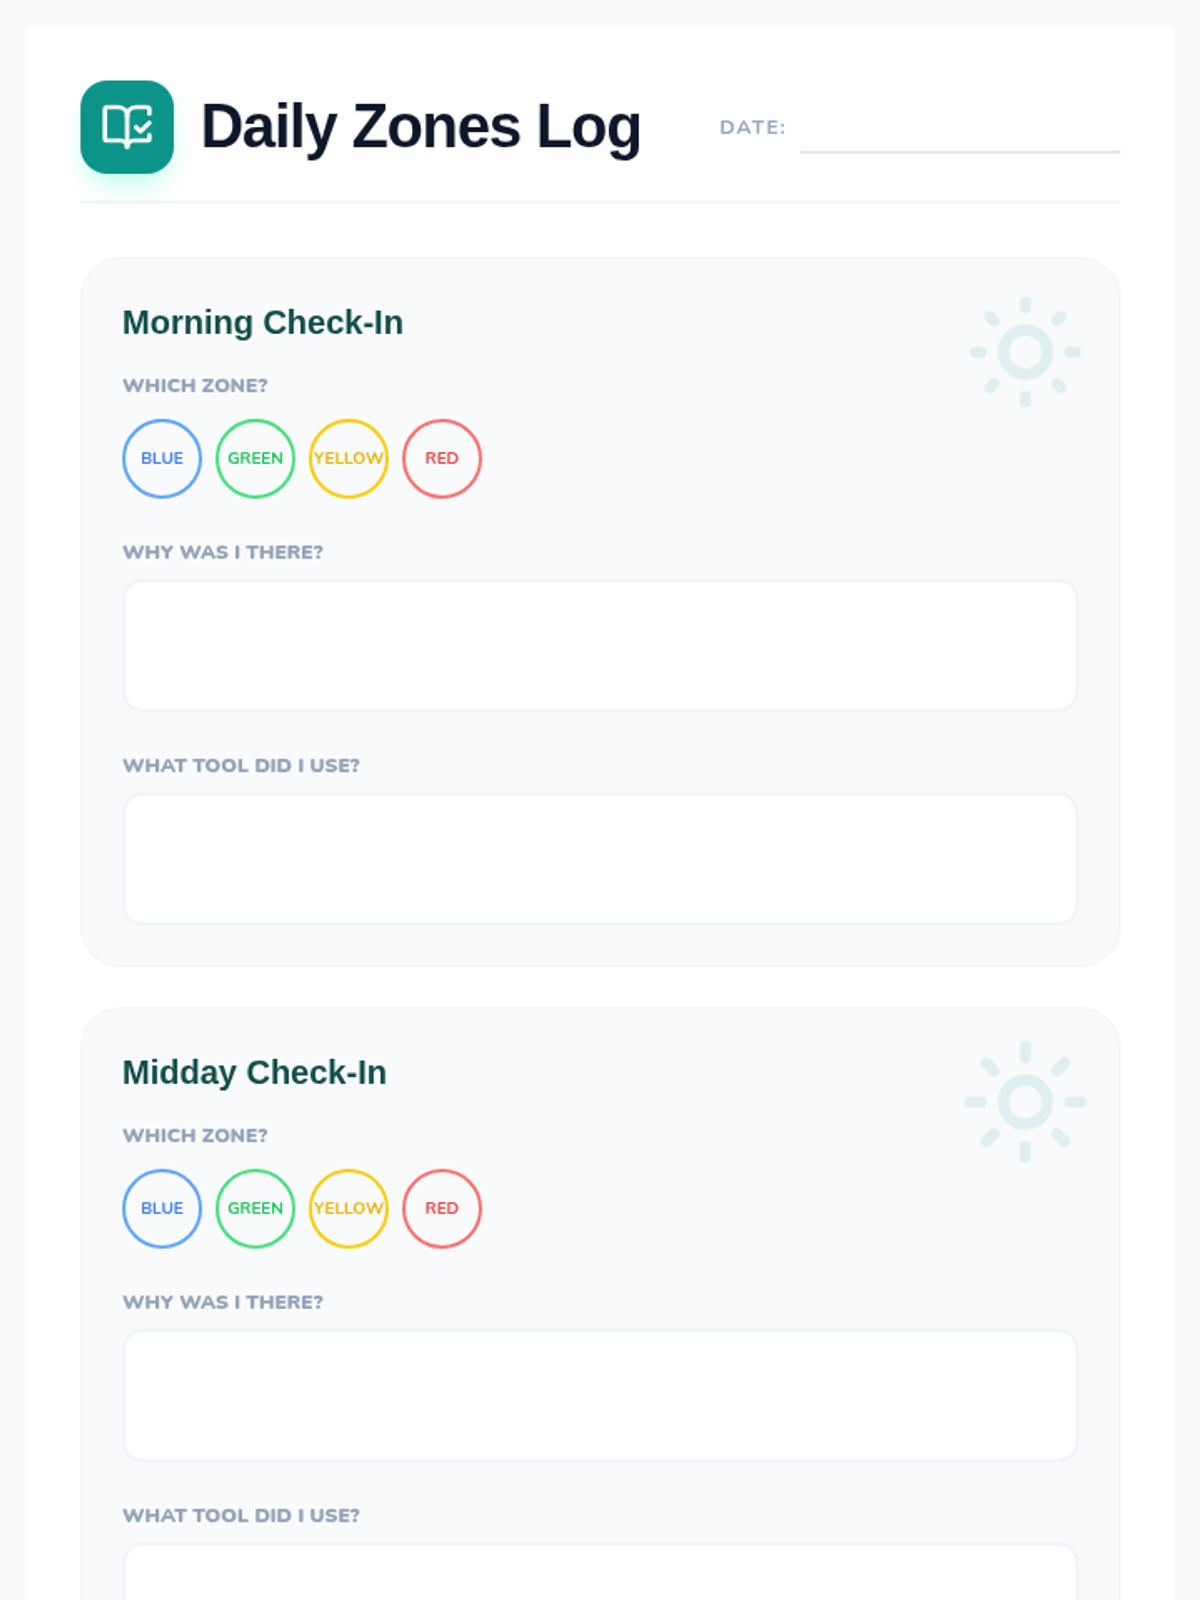Screen dimensions: 1200x1600
Task: Mark the RED zone for Midday Check-In
Action: point(442,1208)
